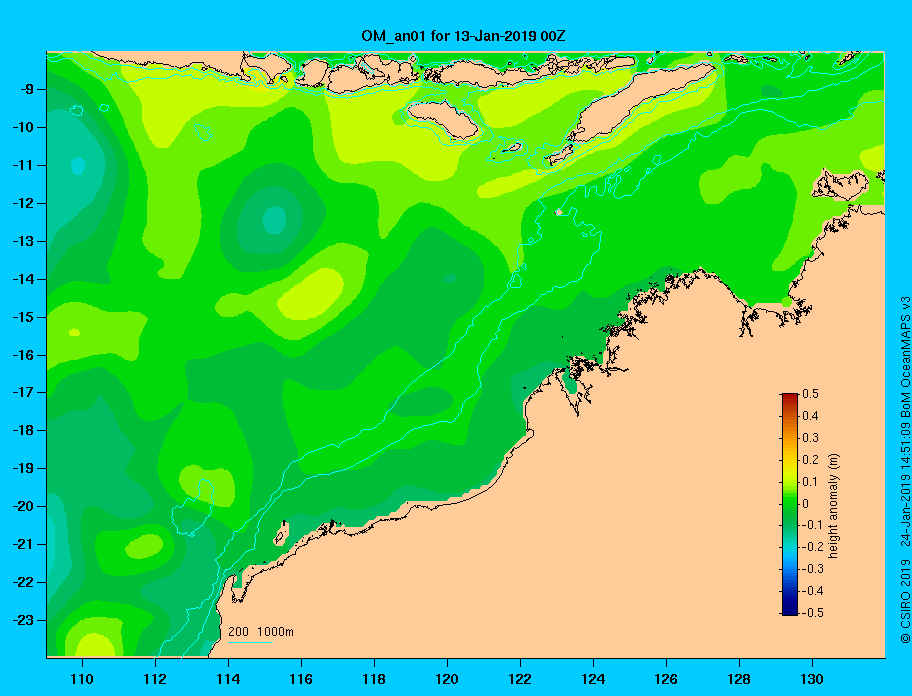Screen dimensions: 912x696
Task: Click the '-0.4' colorbar value
Action: (x=813, y=591)
